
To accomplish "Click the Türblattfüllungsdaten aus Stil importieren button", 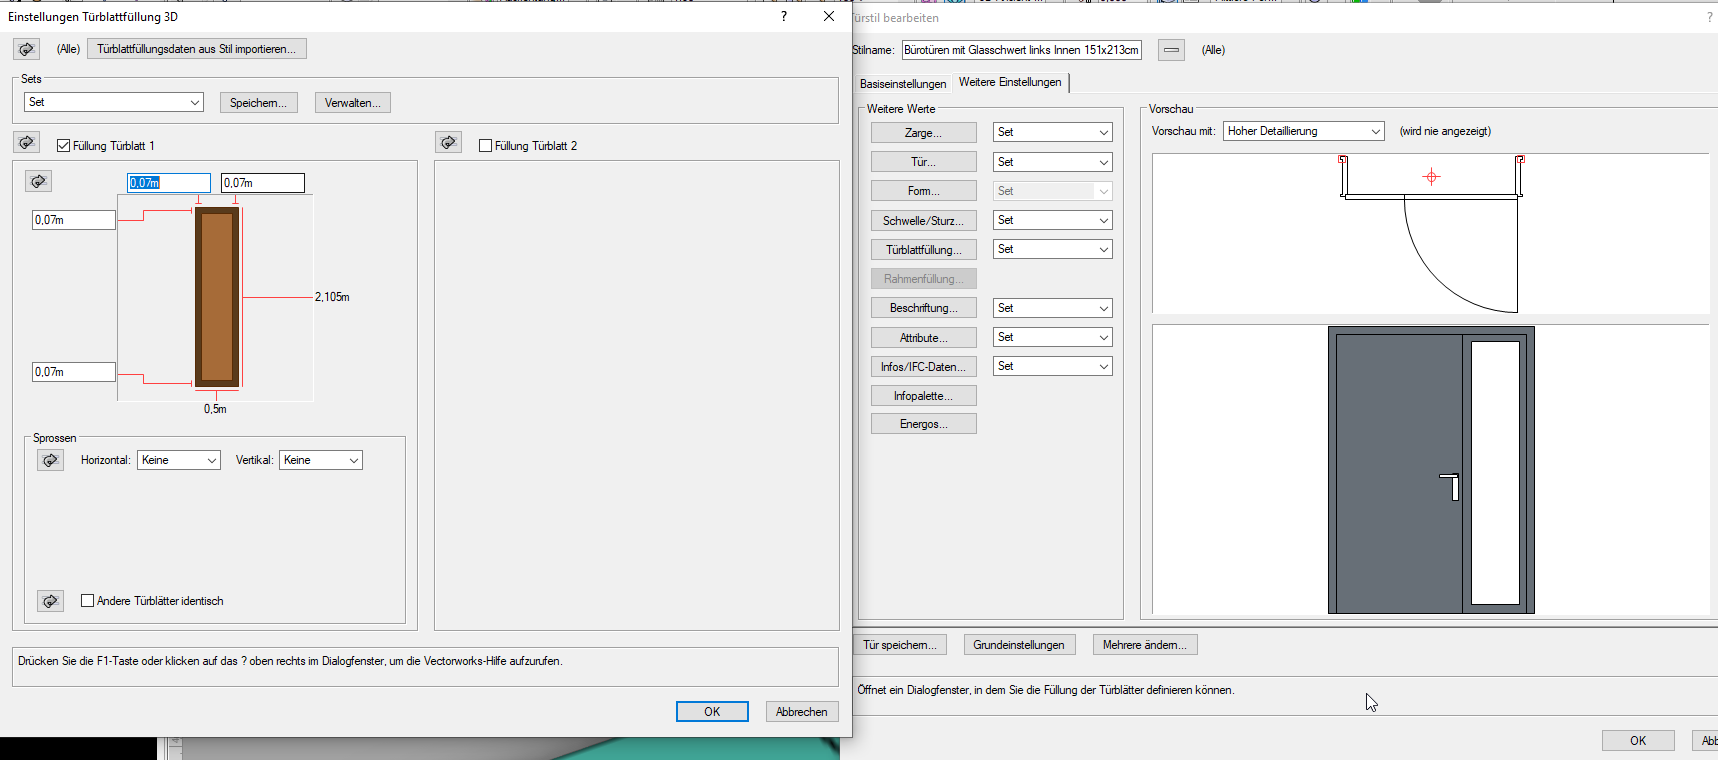I will pos(196,49).
